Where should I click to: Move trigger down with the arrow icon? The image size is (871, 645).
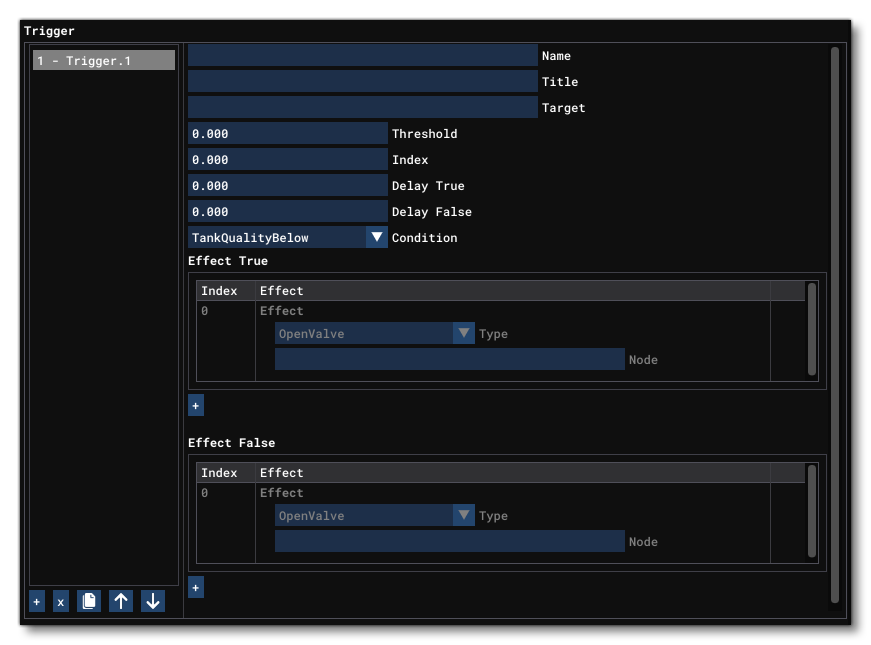coord(152,602)
